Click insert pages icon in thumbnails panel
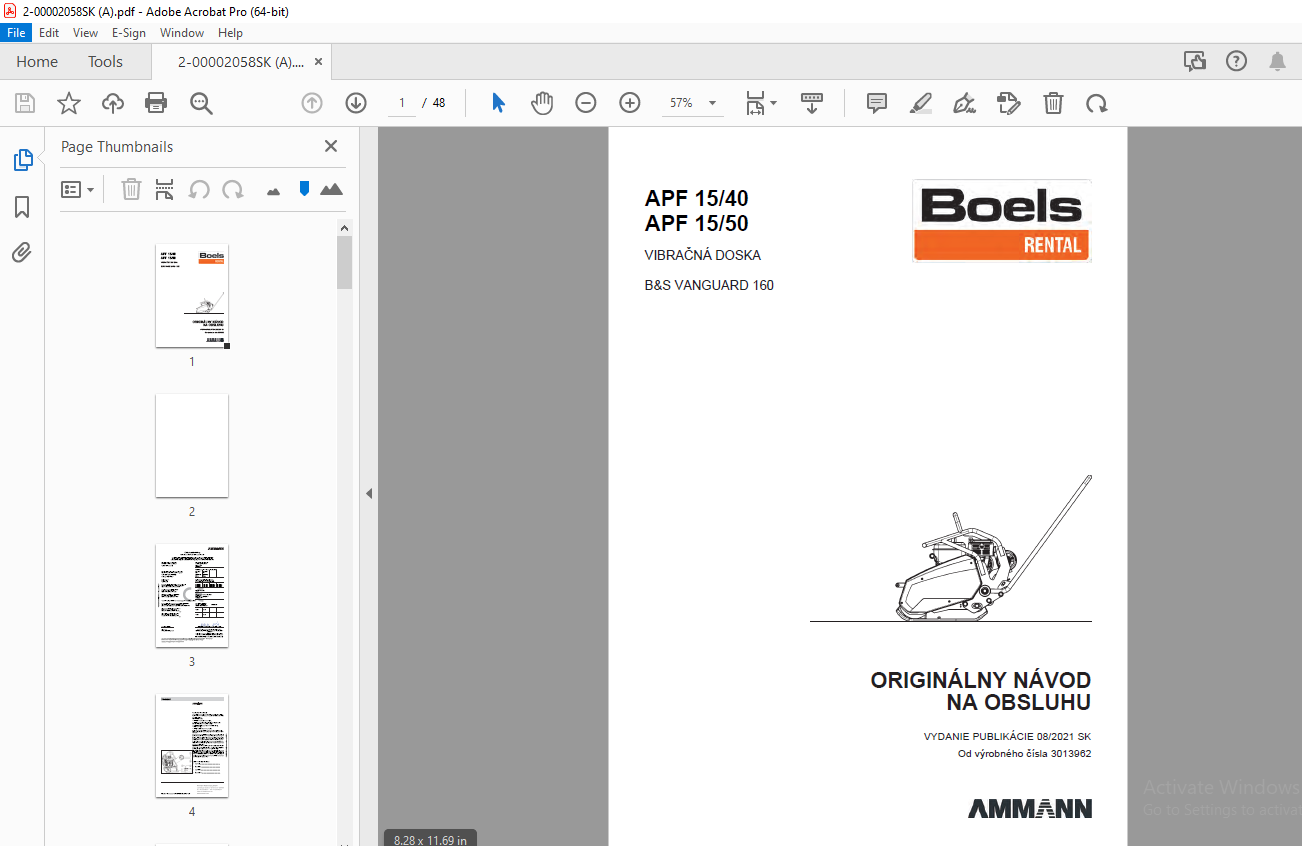The image size is (1302, 846). [x=165, y=189]
